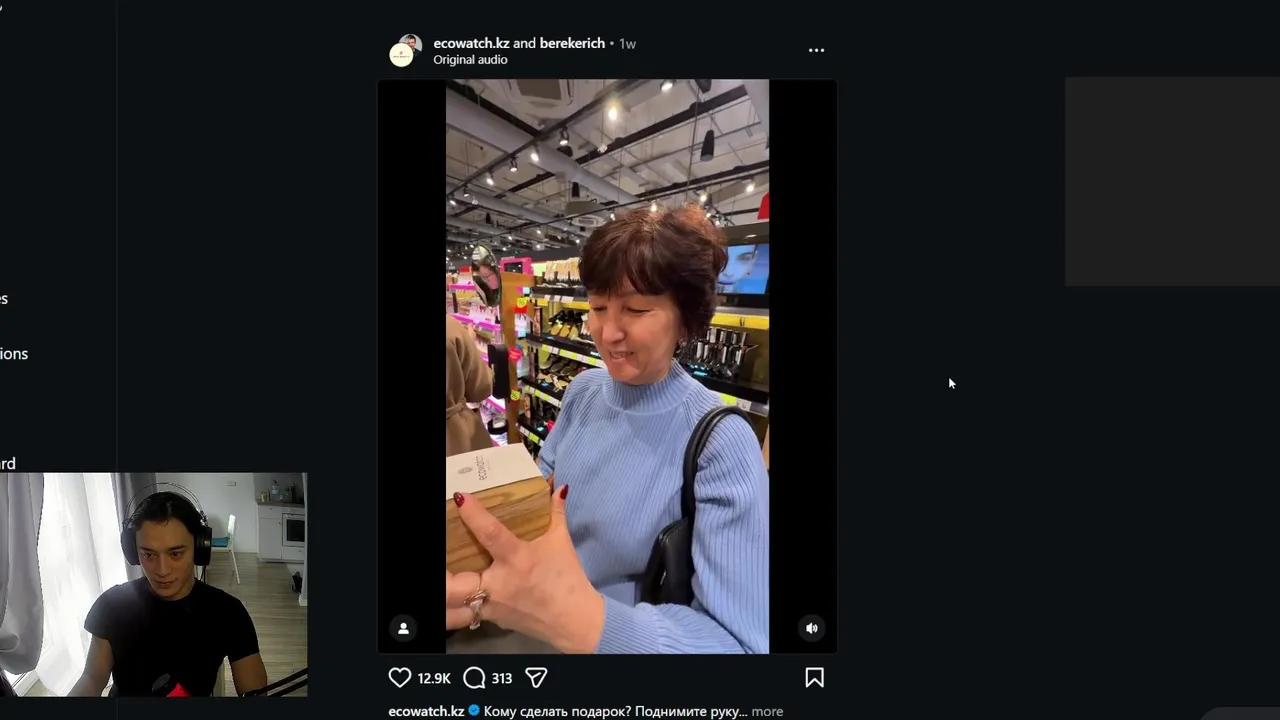Pause the reel by clicking the video
This screenshot has height=720, width=1280.
607,366
